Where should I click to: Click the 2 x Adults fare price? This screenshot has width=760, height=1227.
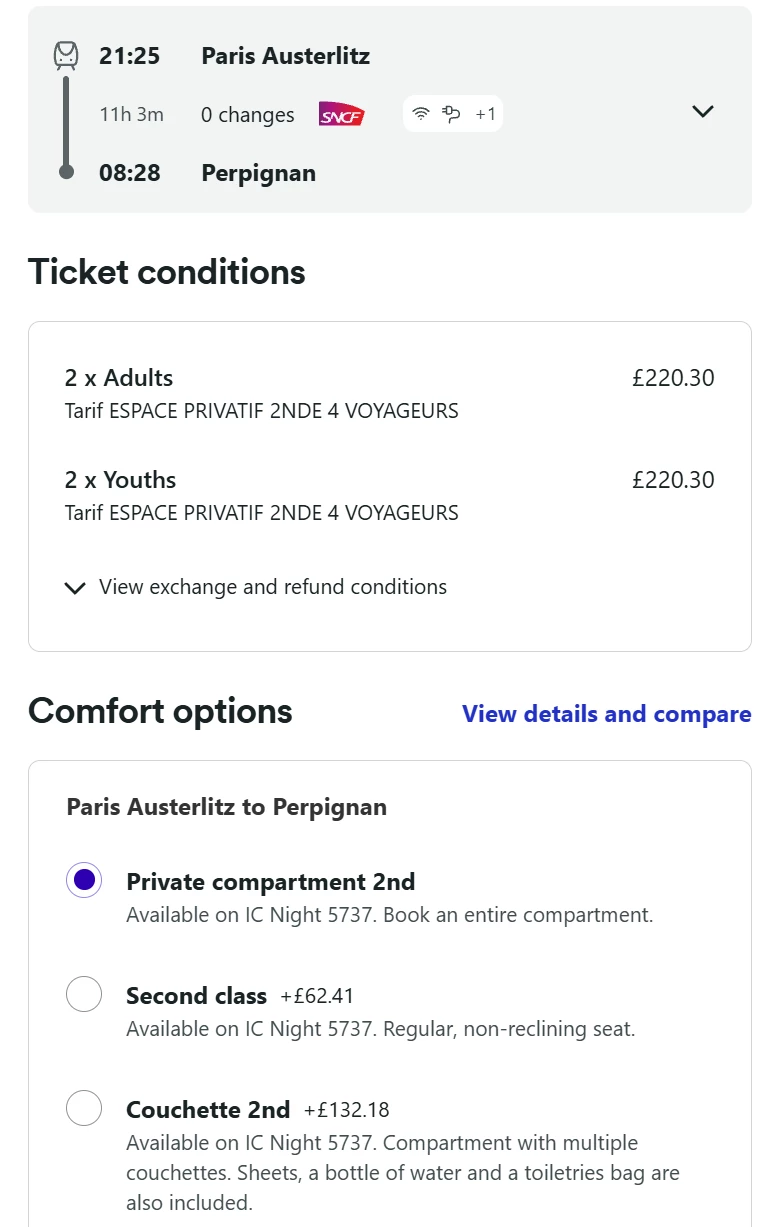click(673, 378)
